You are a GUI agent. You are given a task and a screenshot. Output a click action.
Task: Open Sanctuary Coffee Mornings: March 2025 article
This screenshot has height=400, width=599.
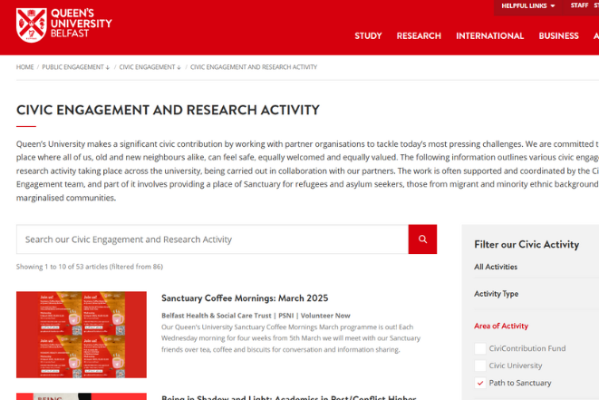tap(244, 298)
